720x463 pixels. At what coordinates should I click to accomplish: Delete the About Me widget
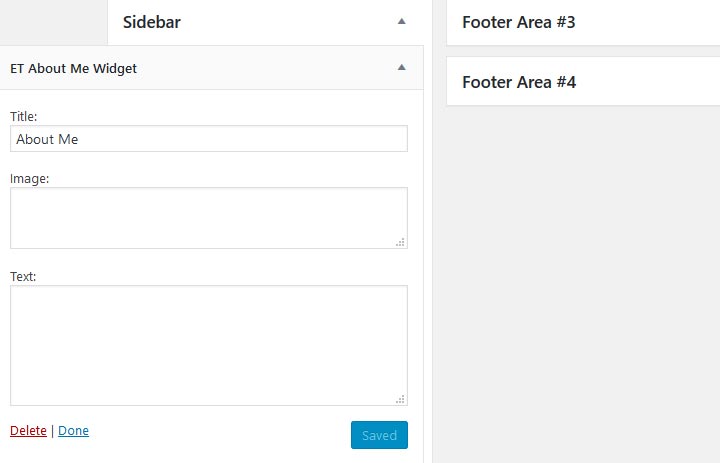tap(28, 431)
